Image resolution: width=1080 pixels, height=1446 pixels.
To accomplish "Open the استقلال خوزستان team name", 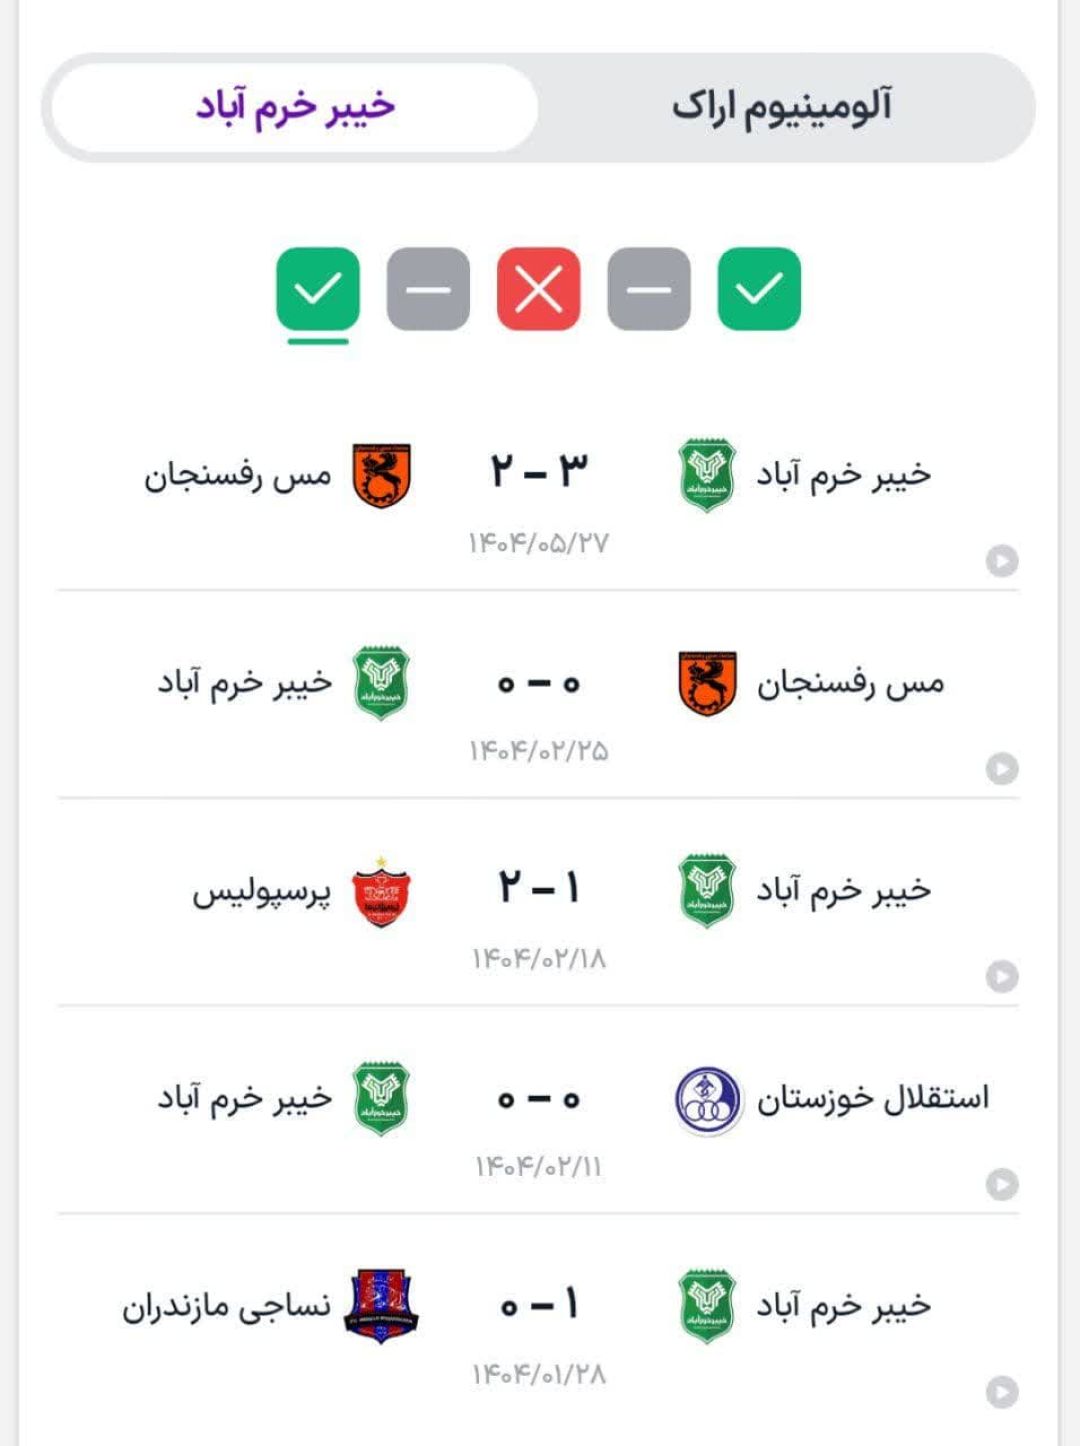I will (x=872, y=1099).
